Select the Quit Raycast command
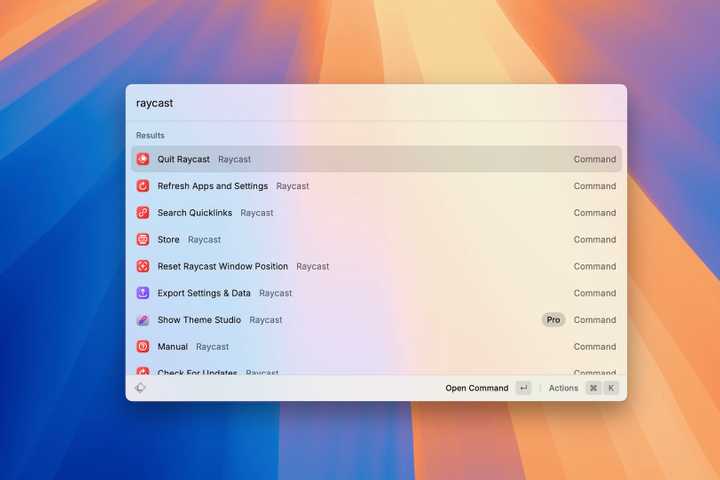 [x=184, y=159]
